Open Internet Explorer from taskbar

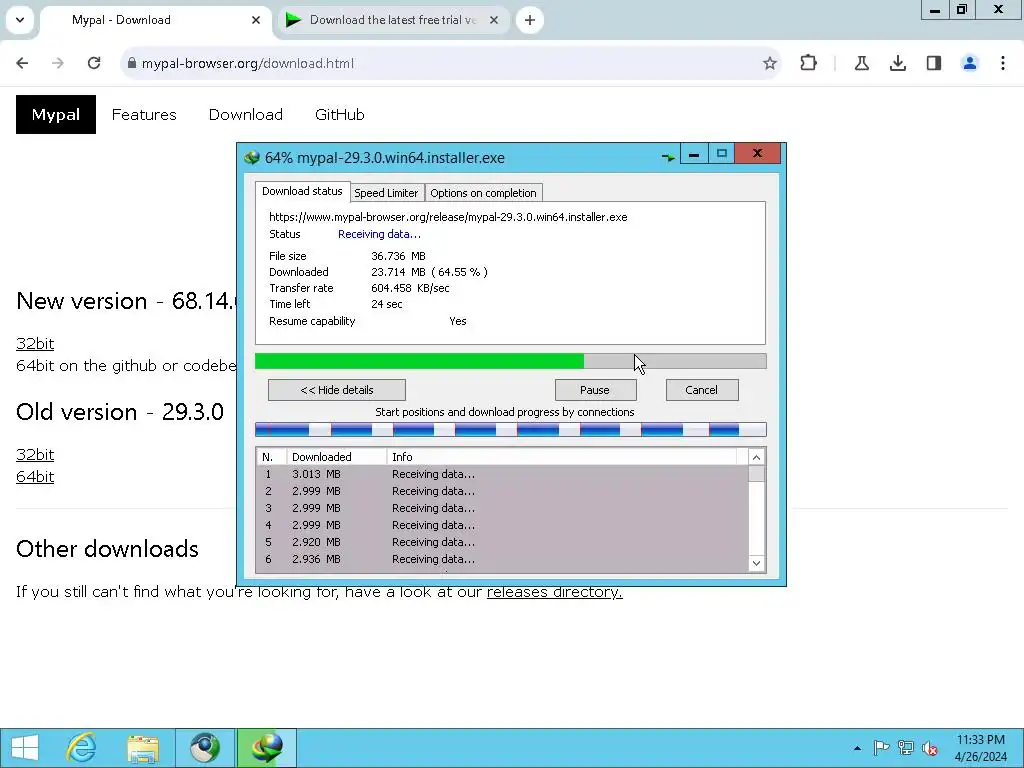coord(82,748)
